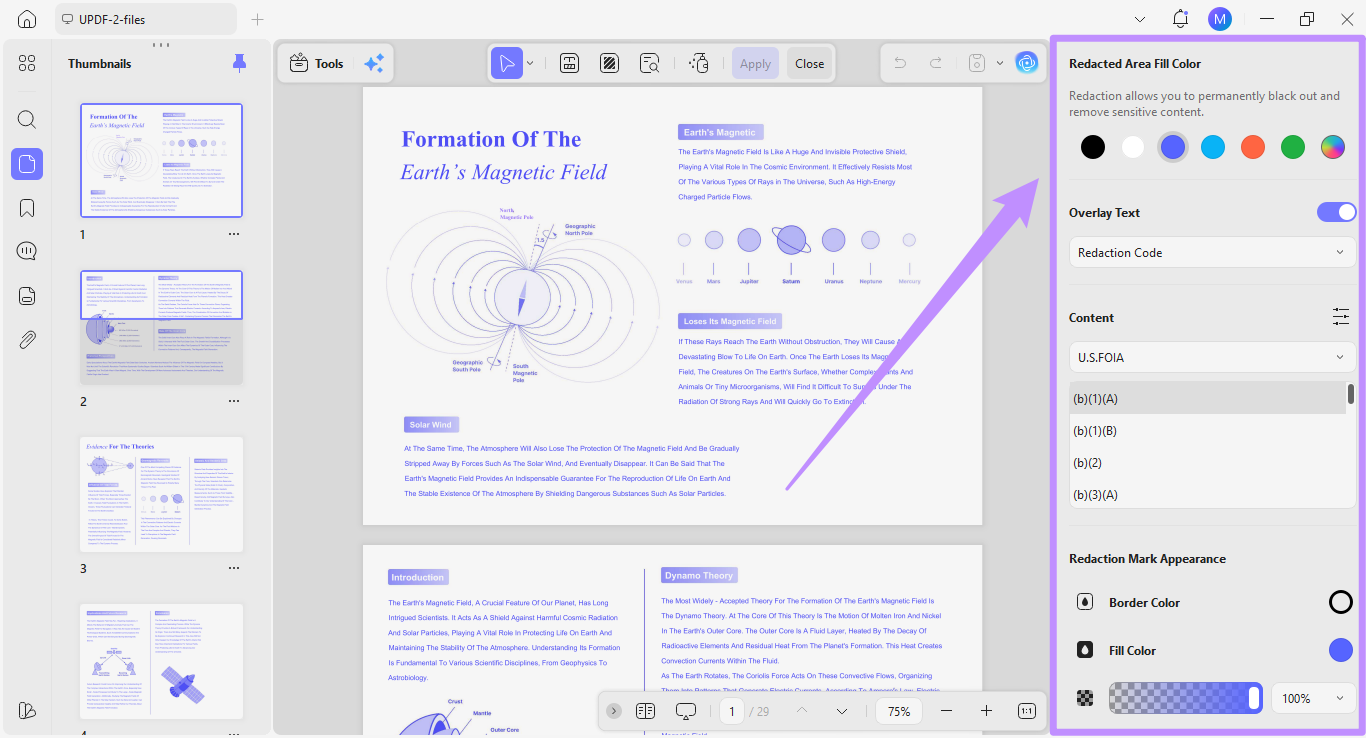Undo the last action

900,63
